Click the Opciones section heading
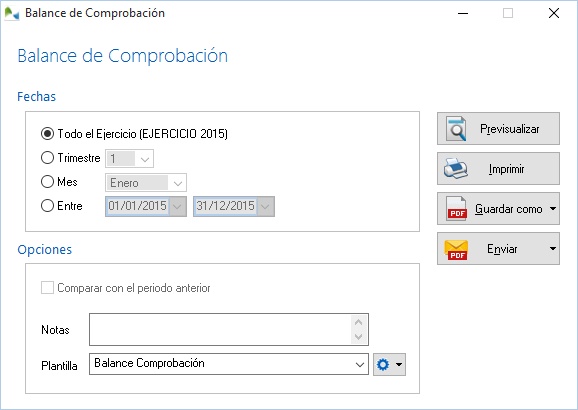Viewport: 578px width, 410px height. pos(45,250)
